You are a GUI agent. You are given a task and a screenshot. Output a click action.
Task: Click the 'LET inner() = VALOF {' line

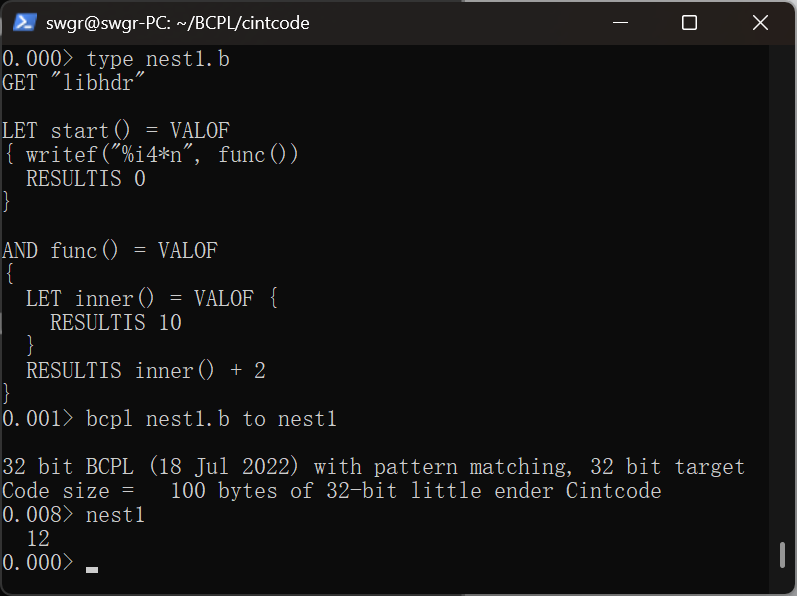click(x=152, y=298)
